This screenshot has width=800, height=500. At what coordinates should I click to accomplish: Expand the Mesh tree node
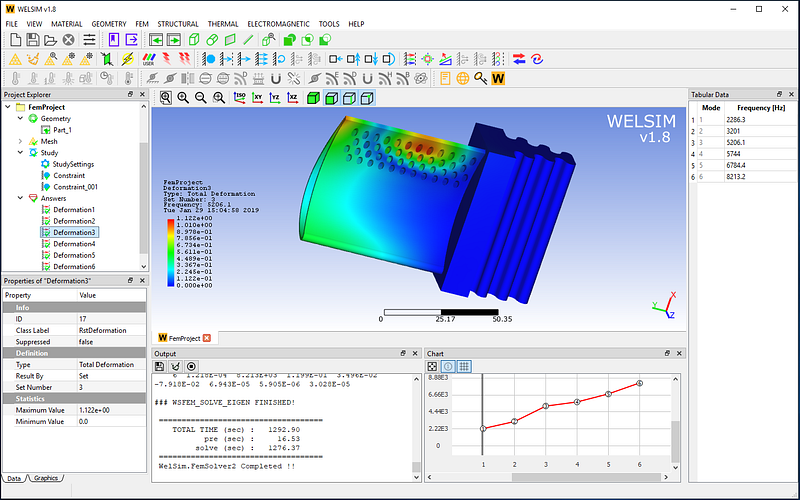20,141
